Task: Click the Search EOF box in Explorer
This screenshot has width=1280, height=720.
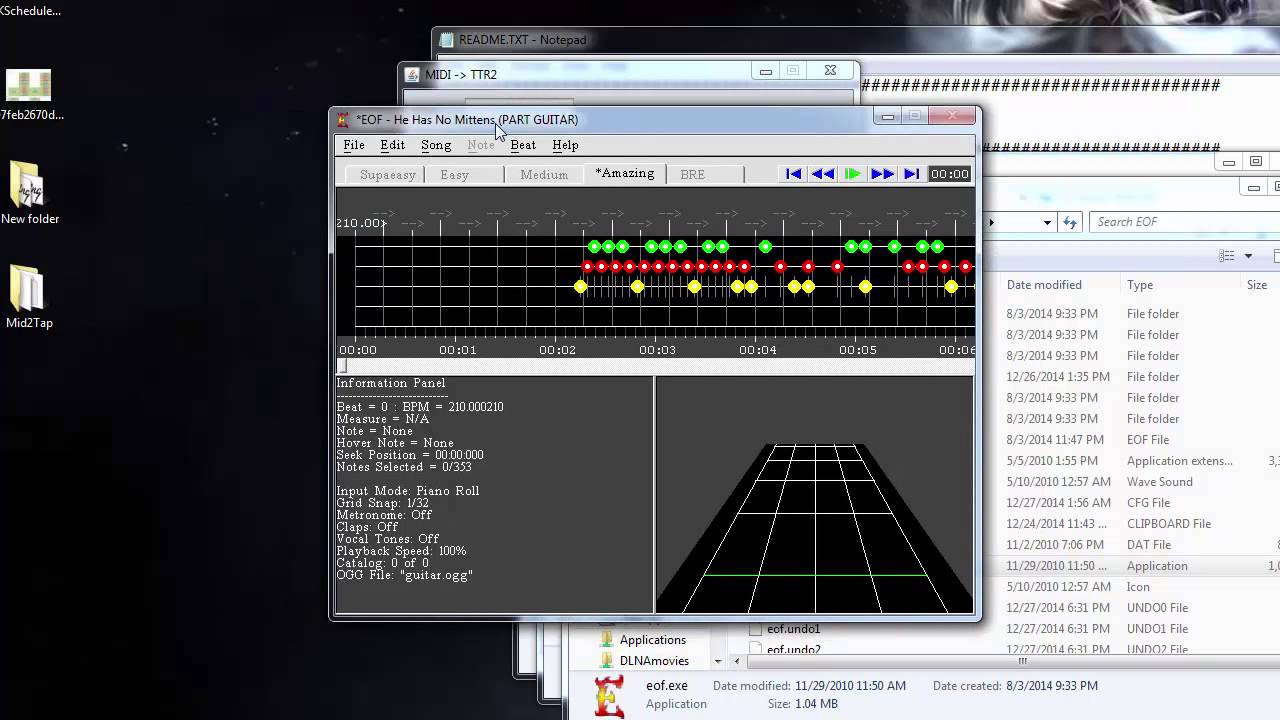Action: tap(1184, 222)
